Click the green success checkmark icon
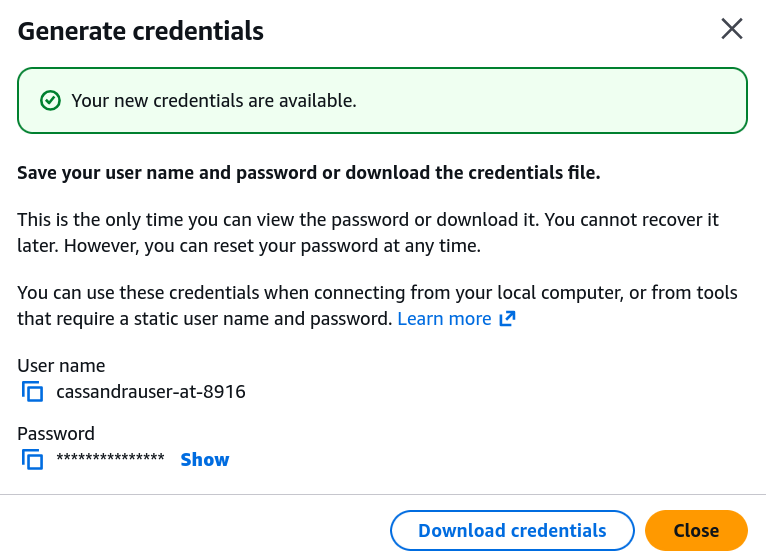Viewport: 766px width, 559px height. [x=49, y=101]
